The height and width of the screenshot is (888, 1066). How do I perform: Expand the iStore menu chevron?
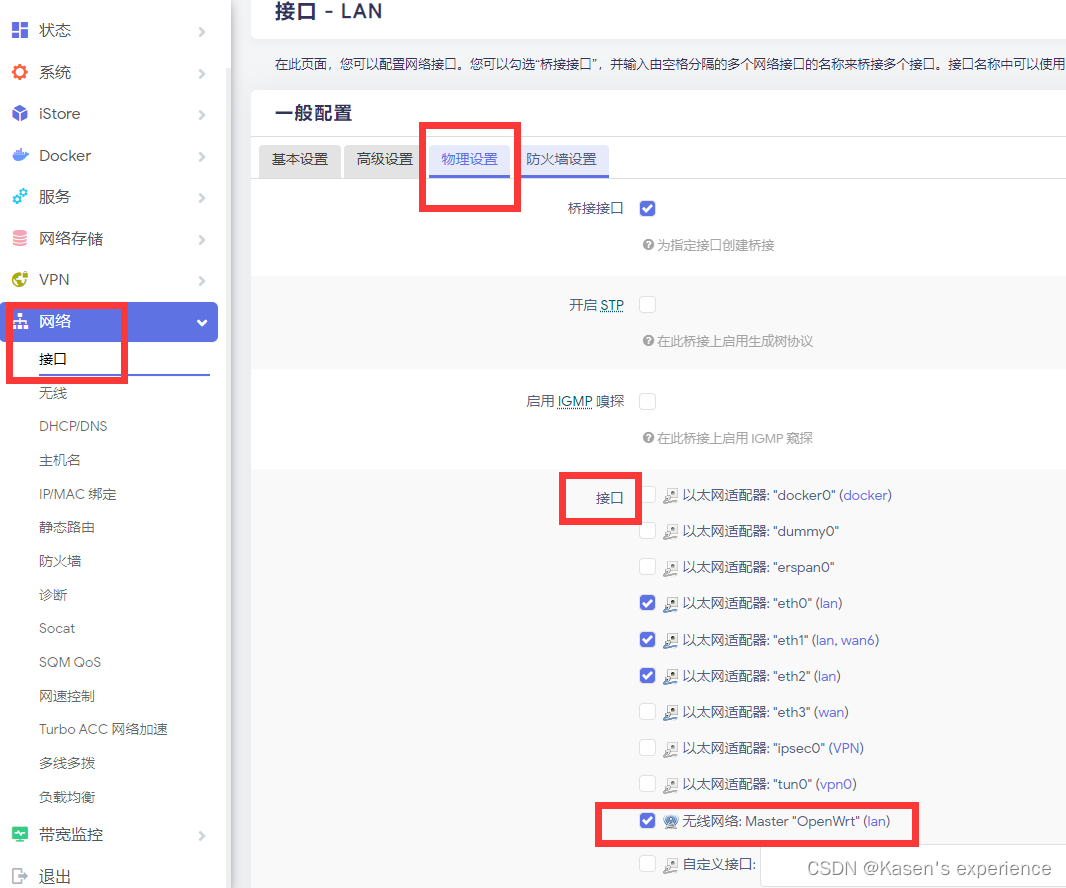click(x=202, y=115)
